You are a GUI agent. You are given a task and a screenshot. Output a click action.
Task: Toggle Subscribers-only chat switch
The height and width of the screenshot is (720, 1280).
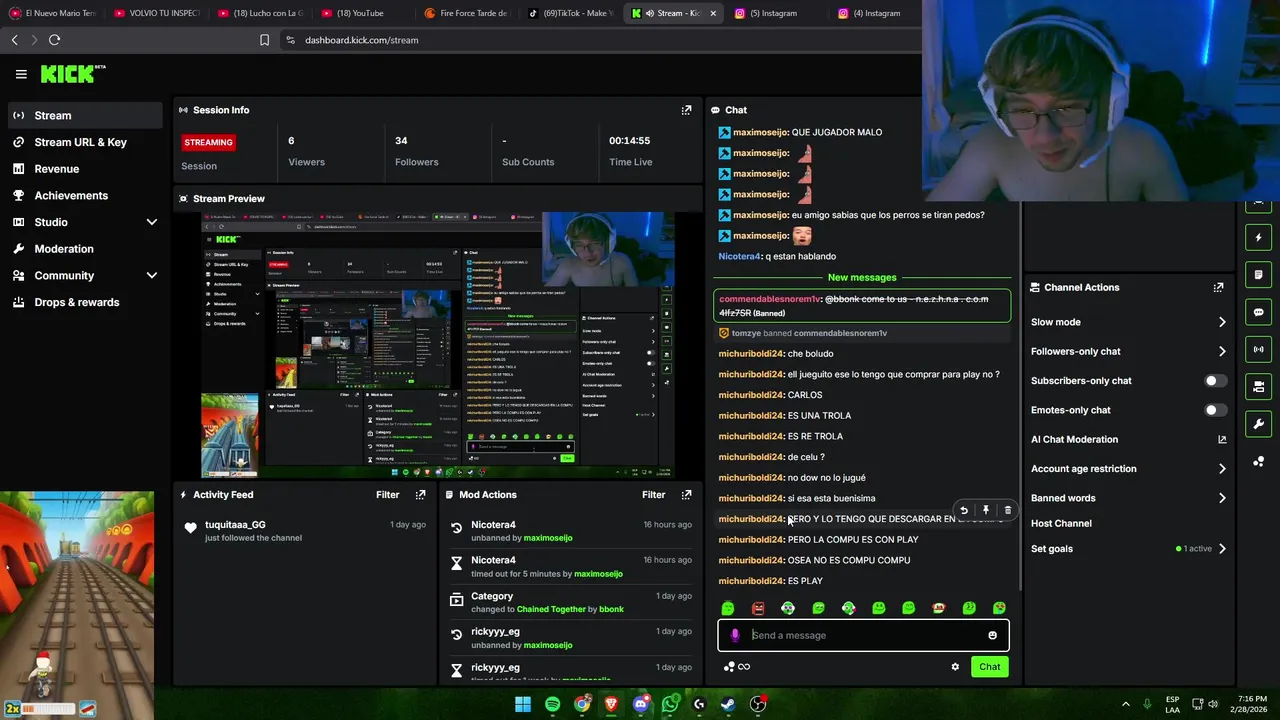(x=1215, y=381)
